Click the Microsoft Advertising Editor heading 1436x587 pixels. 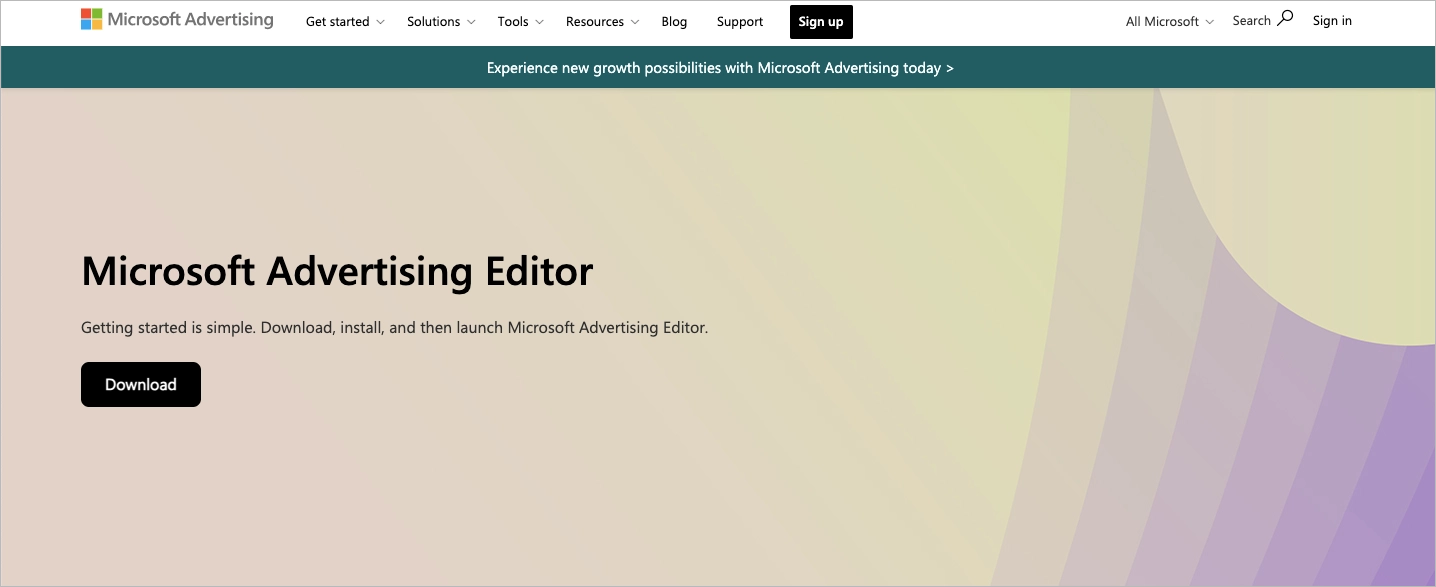[x=337, y=272]
